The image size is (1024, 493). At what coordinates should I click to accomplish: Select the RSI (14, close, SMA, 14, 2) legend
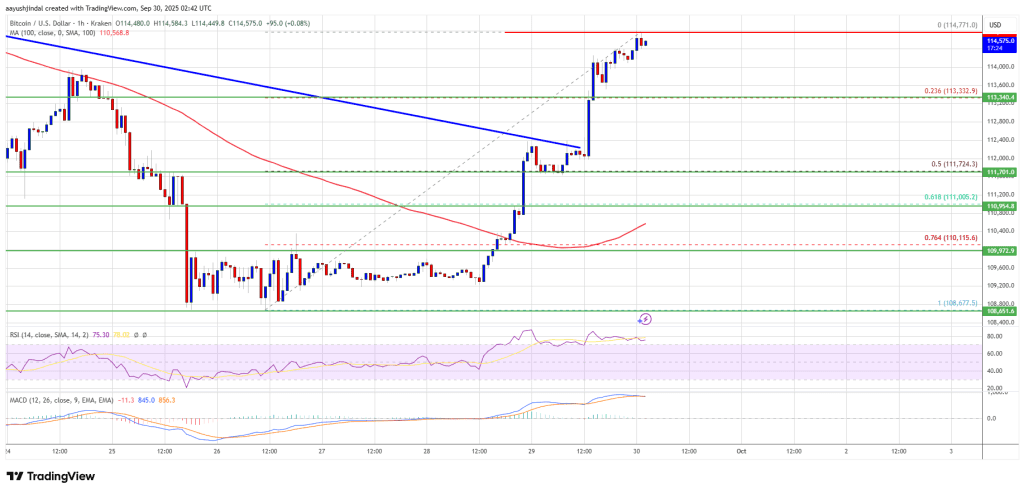click(x=55, y=334)
